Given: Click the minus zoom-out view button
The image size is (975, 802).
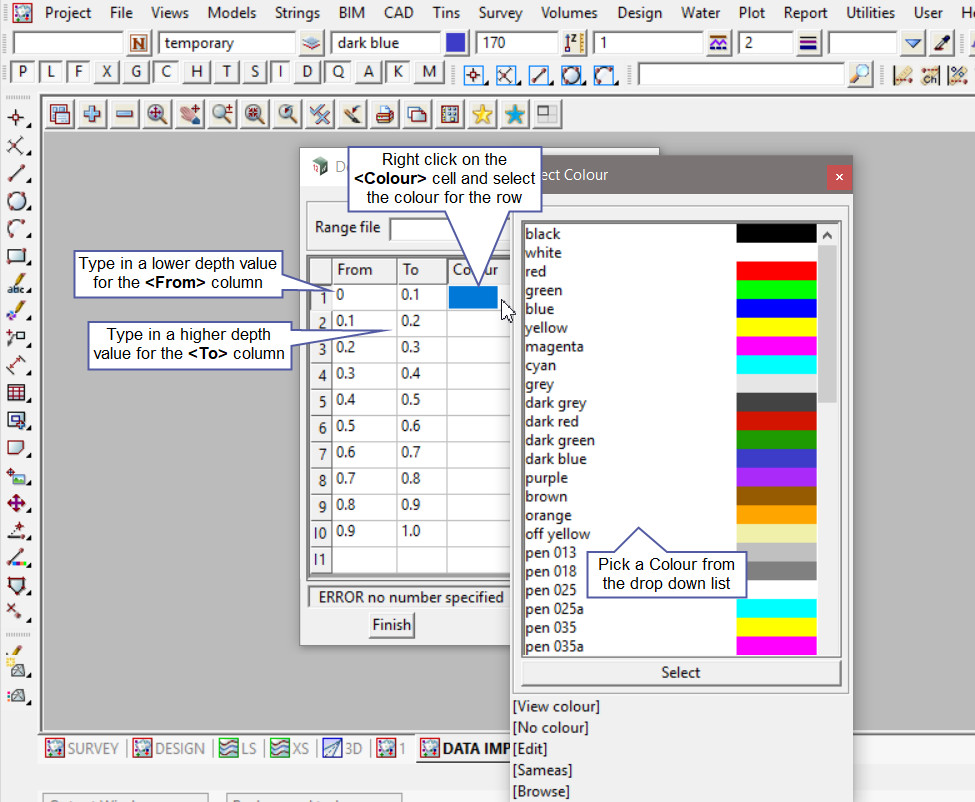Looking at the screenshot, I should (x=124, y=114).
